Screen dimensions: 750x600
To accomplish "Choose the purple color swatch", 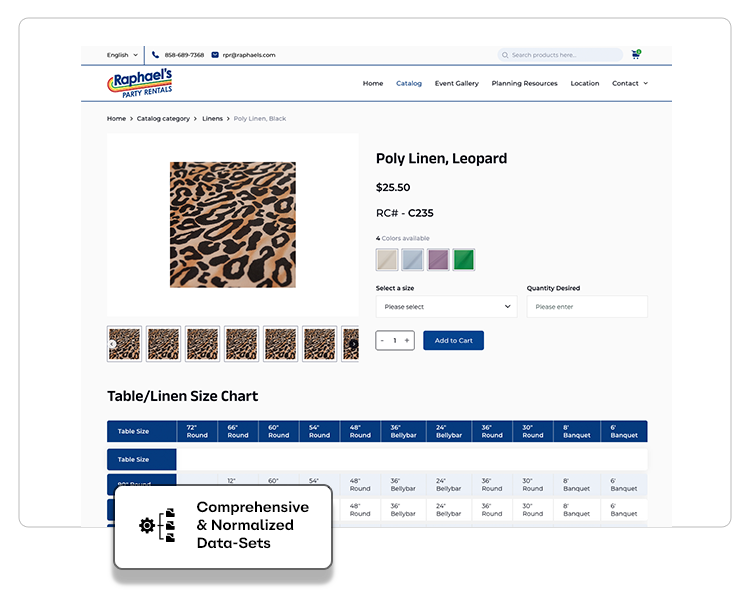I will [x=438, y=260].
